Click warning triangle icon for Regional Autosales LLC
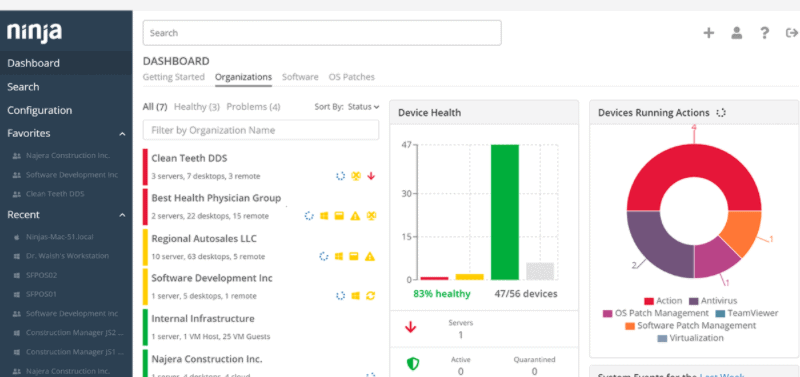This screenshot has height=377, width=800. point(370,256)
